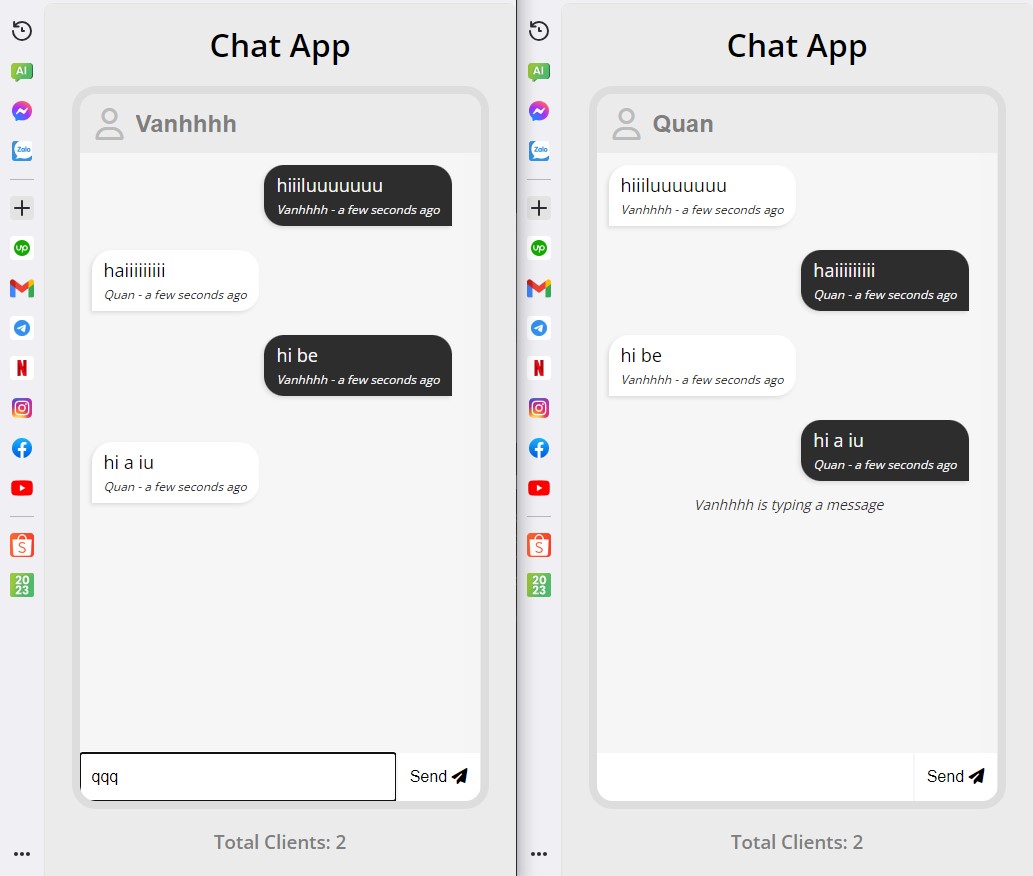Open Facebook icon in right window sidebar
The height and width of the screenshot is (876, 1033).
(x=539, y=449)
